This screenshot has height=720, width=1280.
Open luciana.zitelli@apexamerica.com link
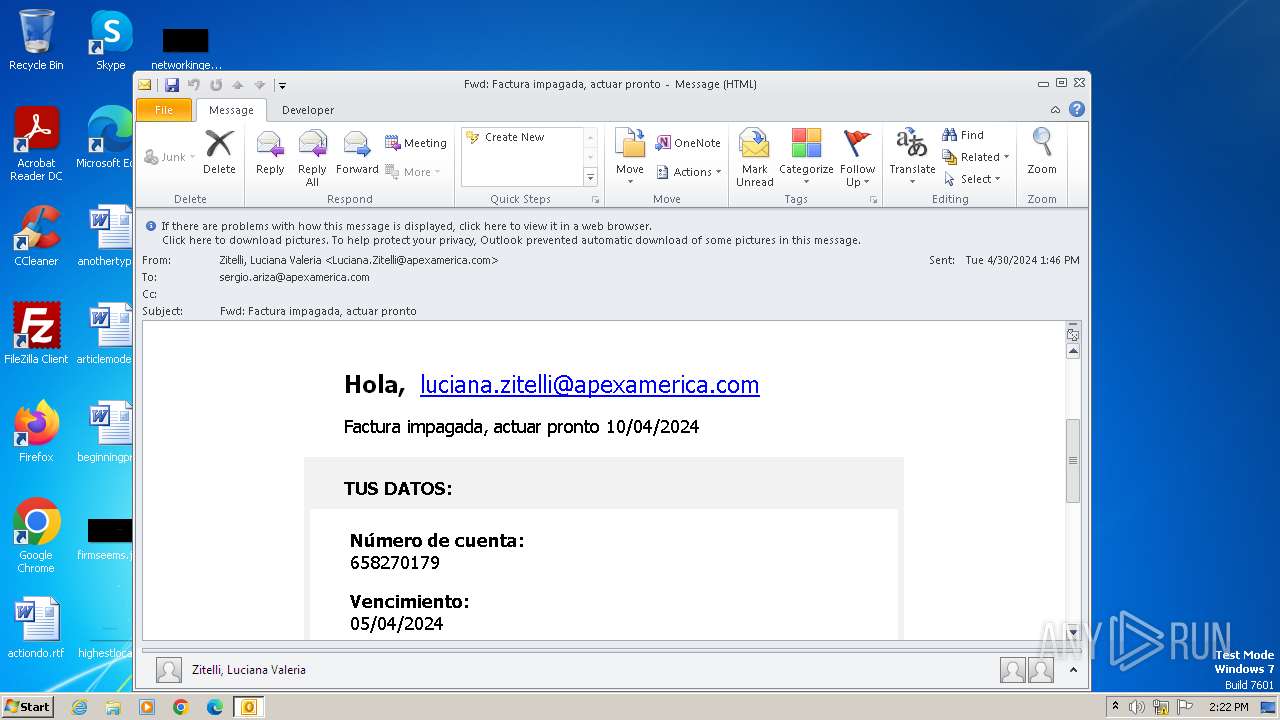pyautogui.click(x=589, y=385)
